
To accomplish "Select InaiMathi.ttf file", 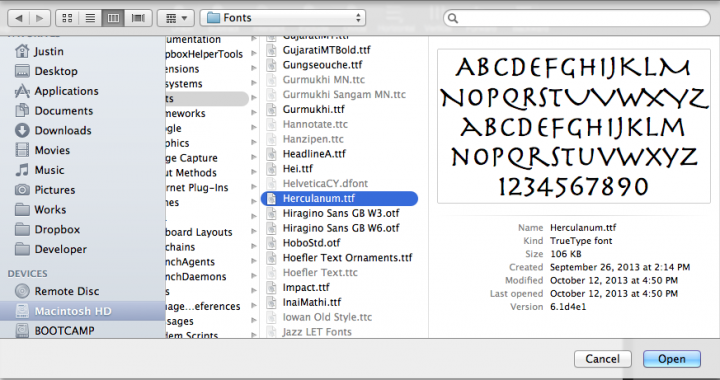I will coord(312,302).
